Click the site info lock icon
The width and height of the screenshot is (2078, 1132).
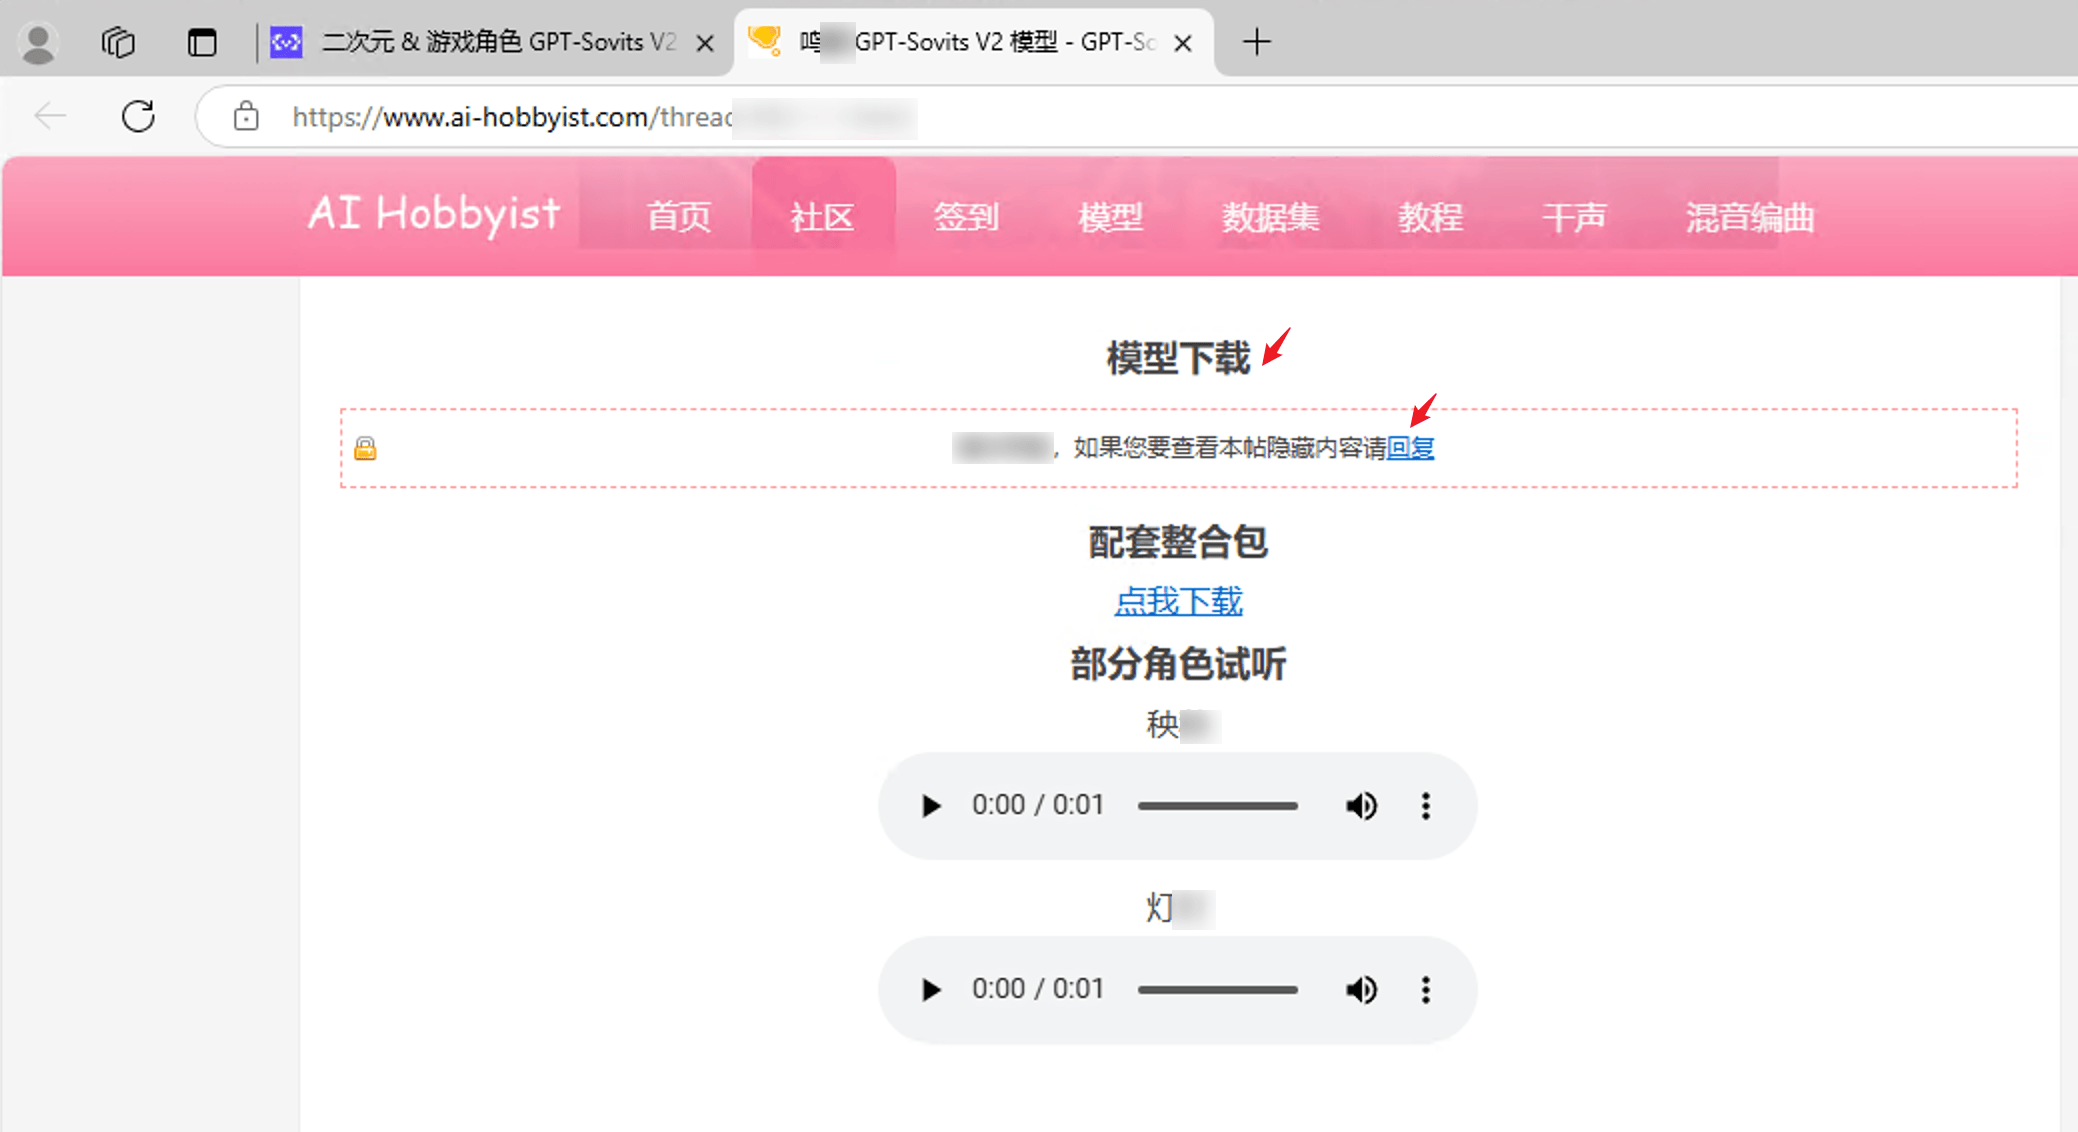(x=246, y=117)
